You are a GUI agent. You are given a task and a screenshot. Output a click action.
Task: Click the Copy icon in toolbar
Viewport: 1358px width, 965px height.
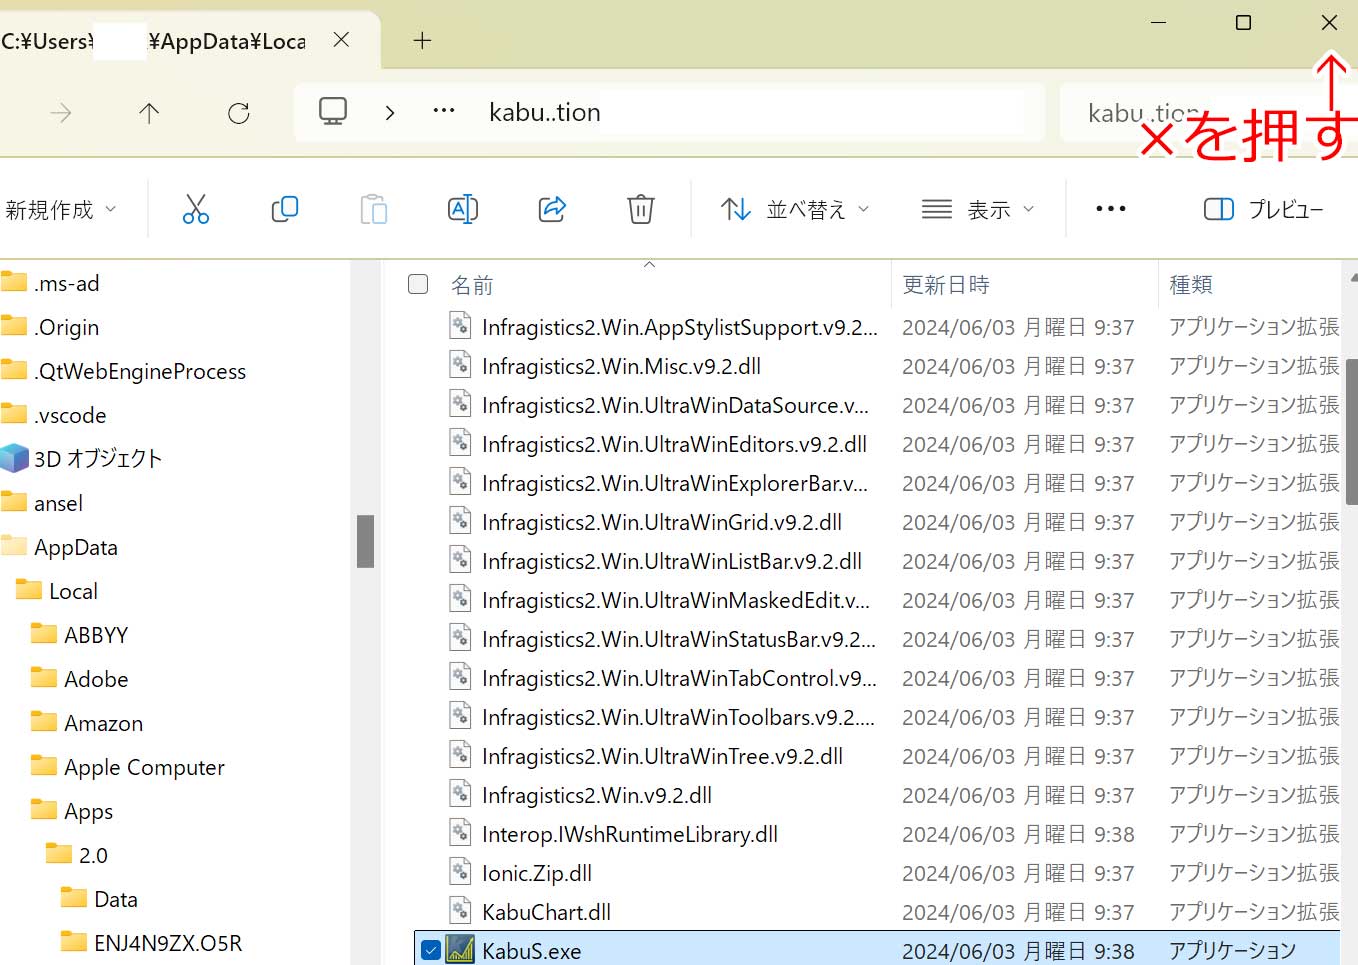(285, 209)
